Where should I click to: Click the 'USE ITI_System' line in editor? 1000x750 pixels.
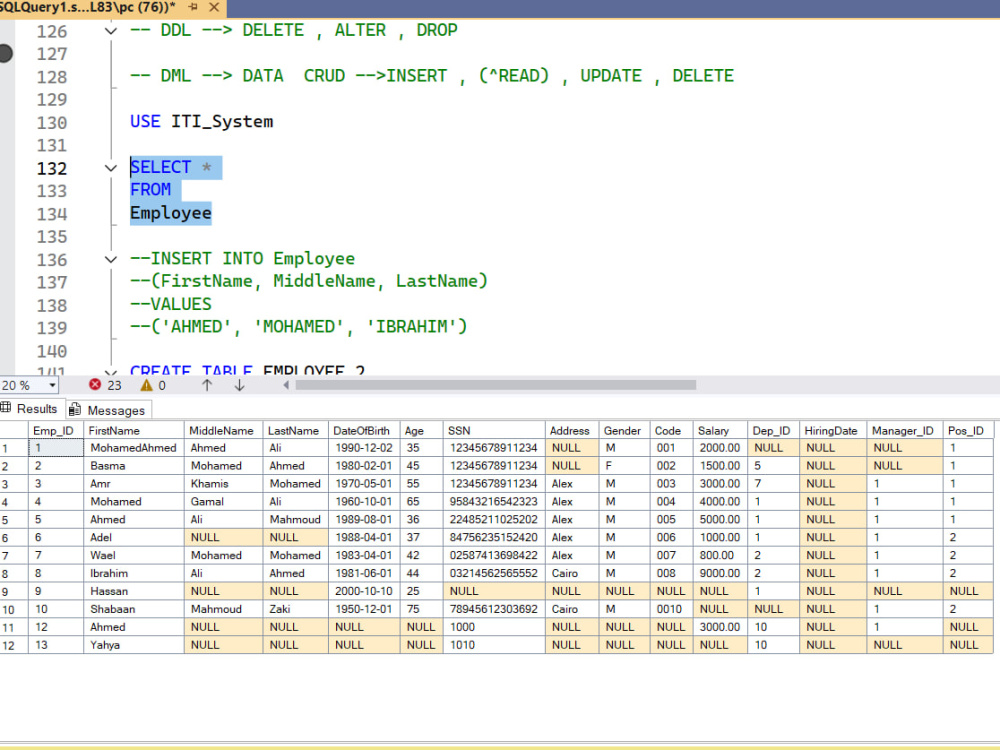click(202, 121)
